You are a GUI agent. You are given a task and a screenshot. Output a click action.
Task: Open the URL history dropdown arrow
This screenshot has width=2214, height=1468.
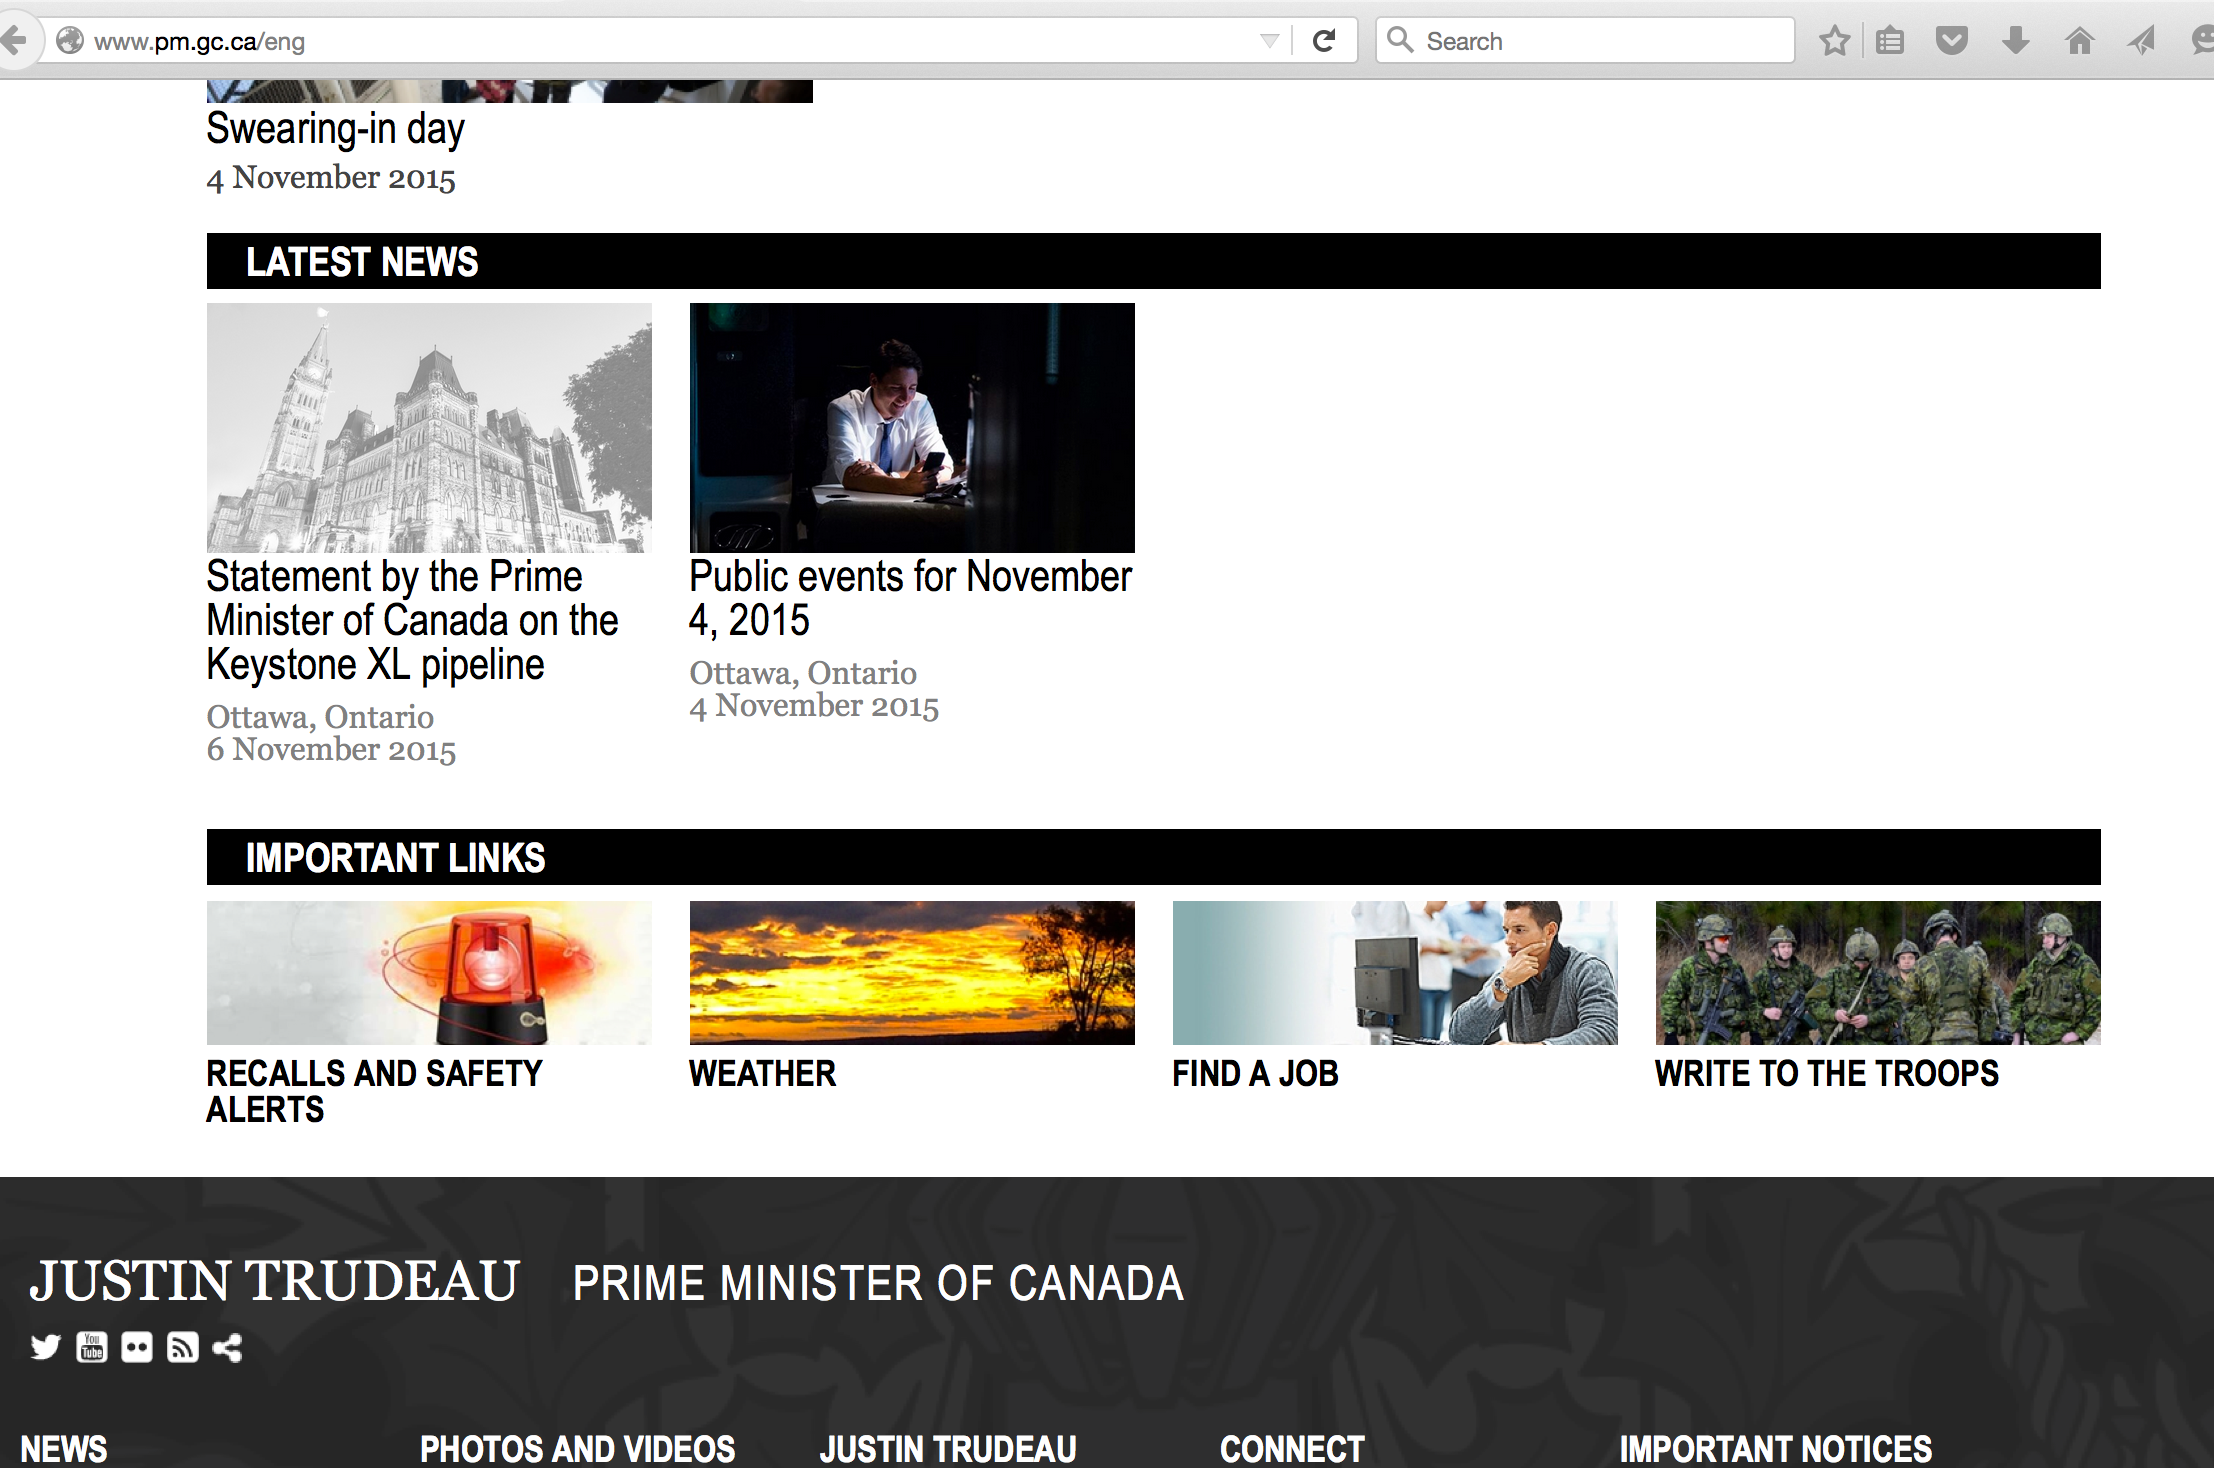[x=1269, y=41]
